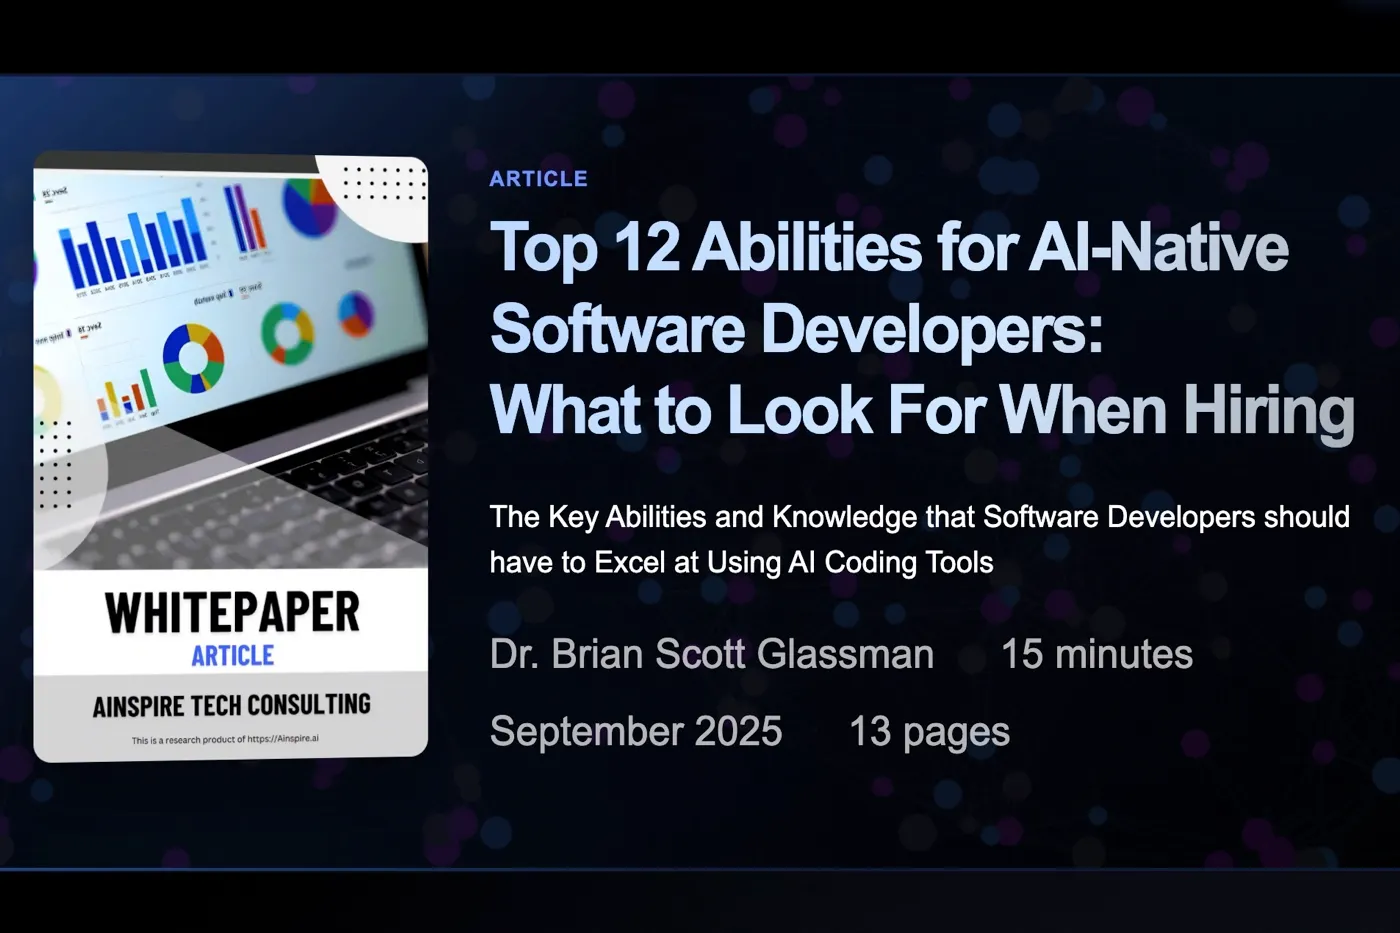The height and width of the screenshot is (933, 1400).
Task: Click the WHITEPAPER heading on the cover
Action: pyautogui.click(x=232, y=609)
